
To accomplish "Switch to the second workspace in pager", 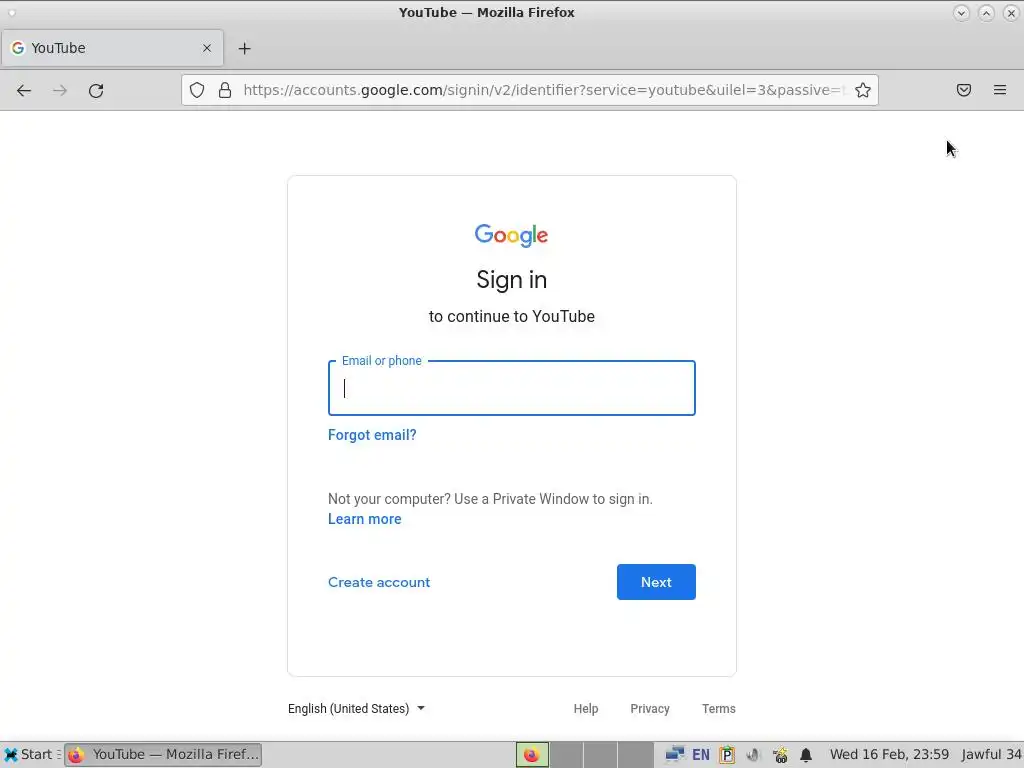I will [x=566, y=755].
